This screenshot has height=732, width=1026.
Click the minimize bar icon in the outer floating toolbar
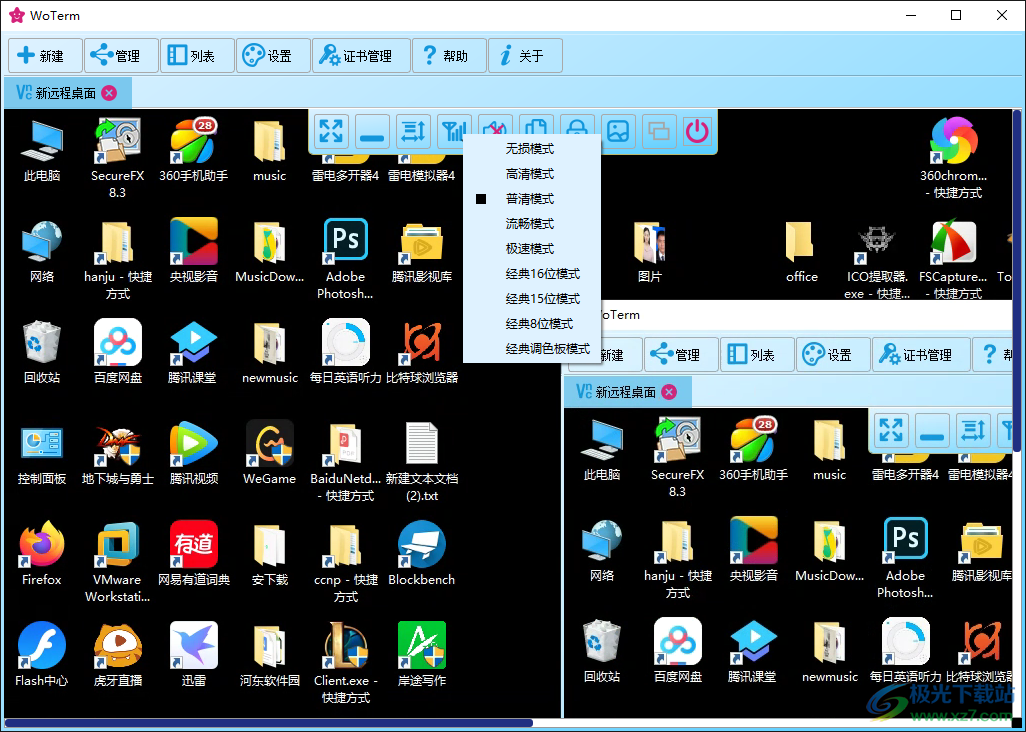(372, 131)
